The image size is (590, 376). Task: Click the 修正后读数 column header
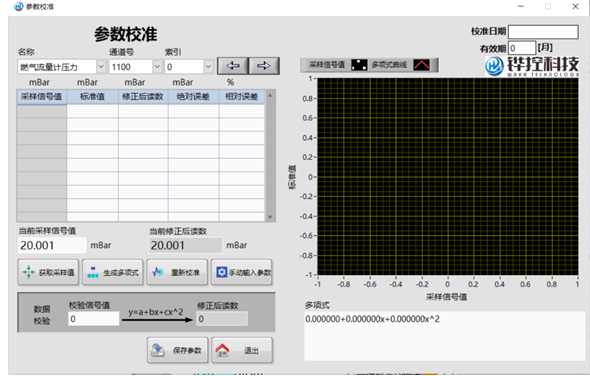pos(143,97)
